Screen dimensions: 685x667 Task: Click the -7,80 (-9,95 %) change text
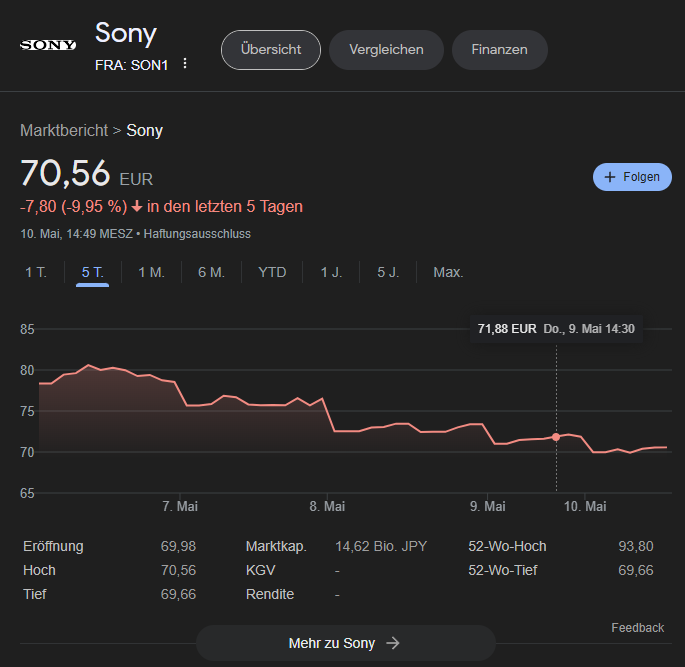click(x=73, y=207)
